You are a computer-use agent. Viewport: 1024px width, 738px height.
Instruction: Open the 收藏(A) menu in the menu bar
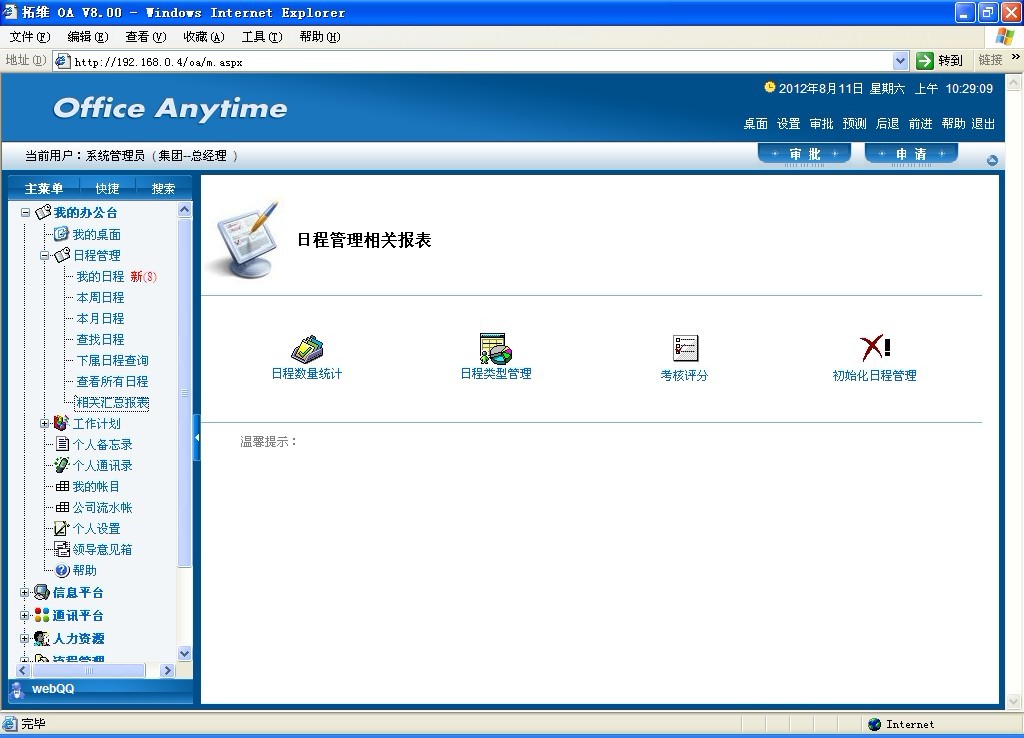203,37
